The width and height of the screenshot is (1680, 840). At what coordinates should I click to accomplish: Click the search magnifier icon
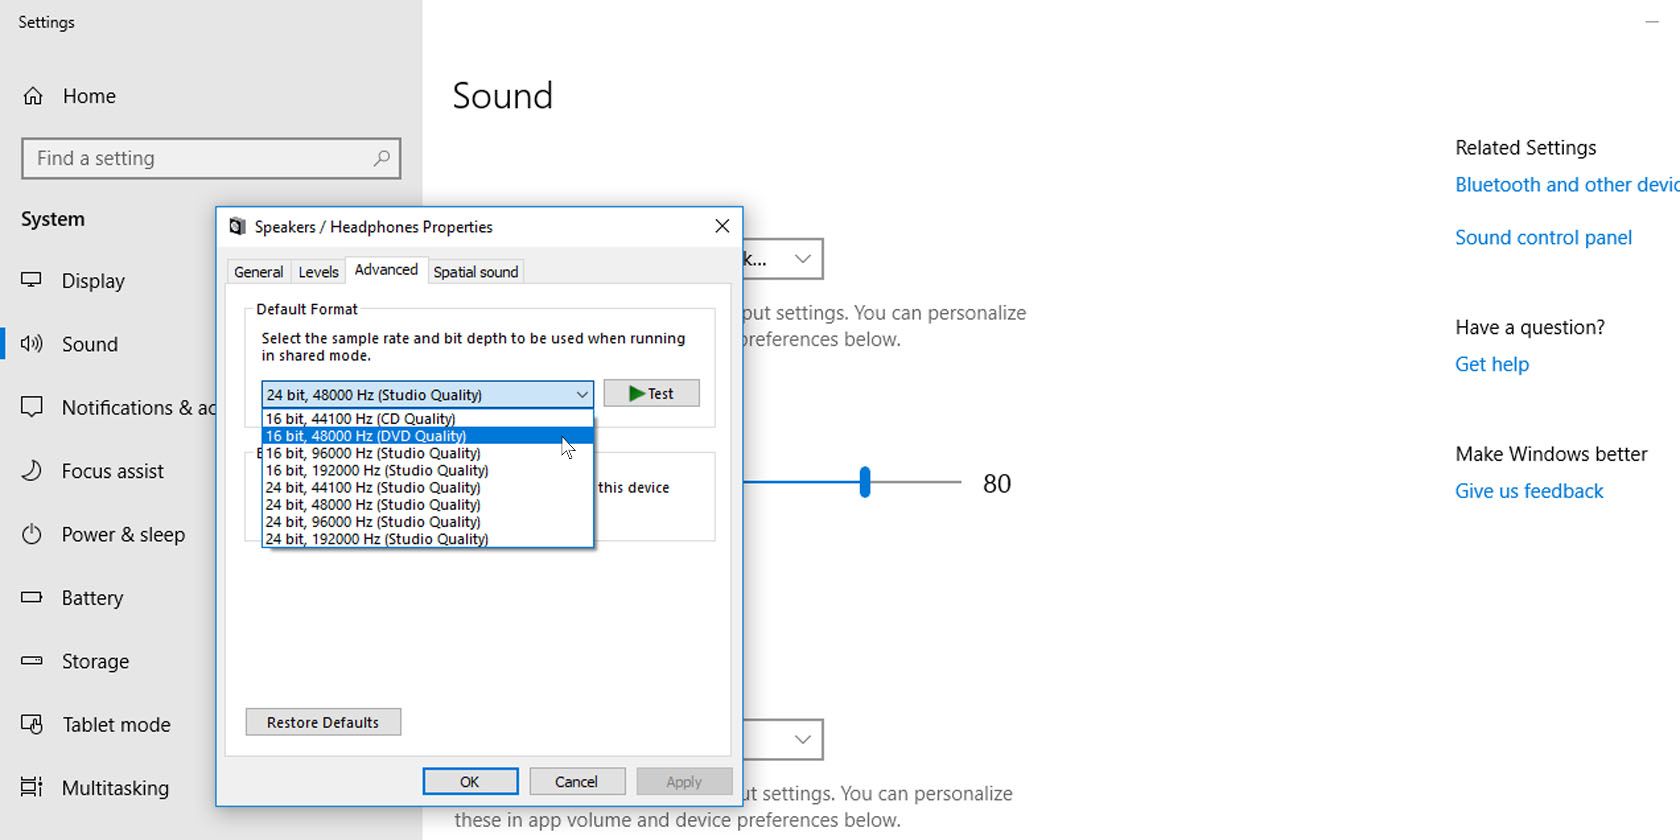(381, 158)
